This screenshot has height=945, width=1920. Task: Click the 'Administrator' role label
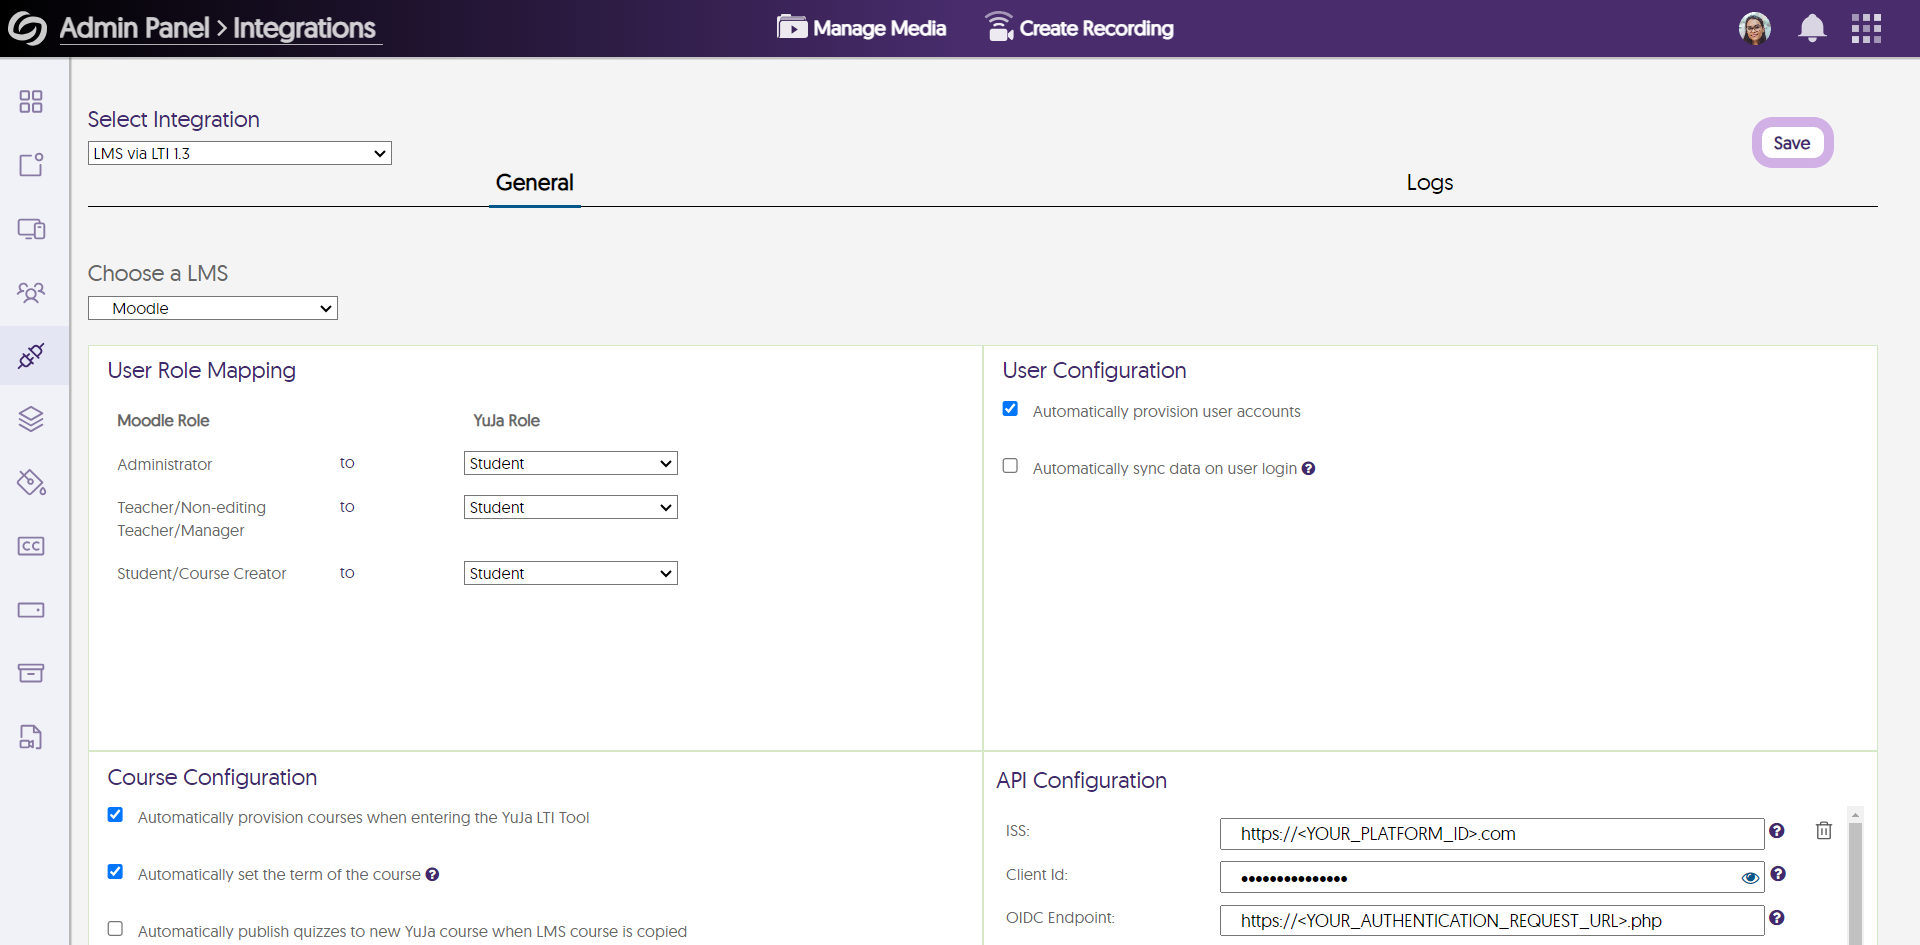165,464
